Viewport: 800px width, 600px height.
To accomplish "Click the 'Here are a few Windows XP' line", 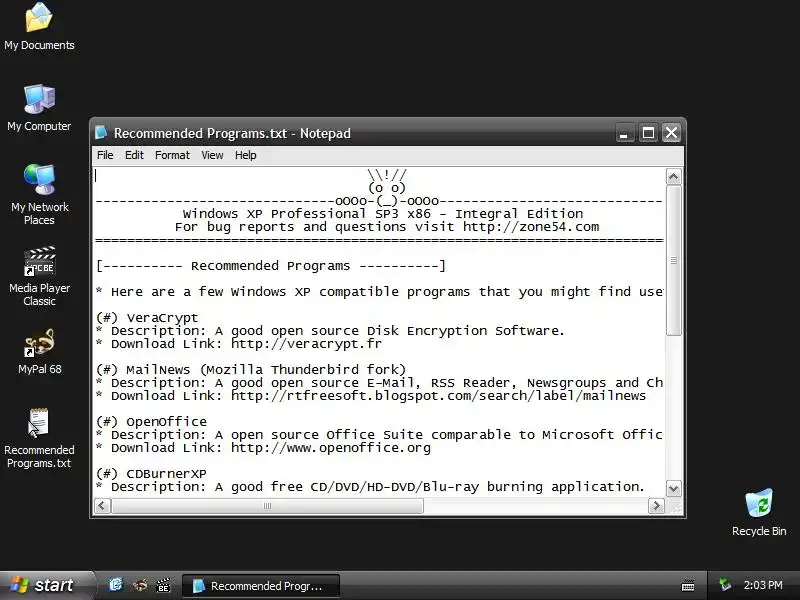I will pos(380,292).
